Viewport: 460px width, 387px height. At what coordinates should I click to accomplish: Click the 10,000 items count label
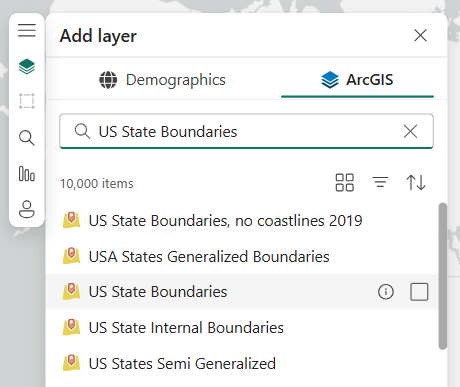tap(97, 184)
